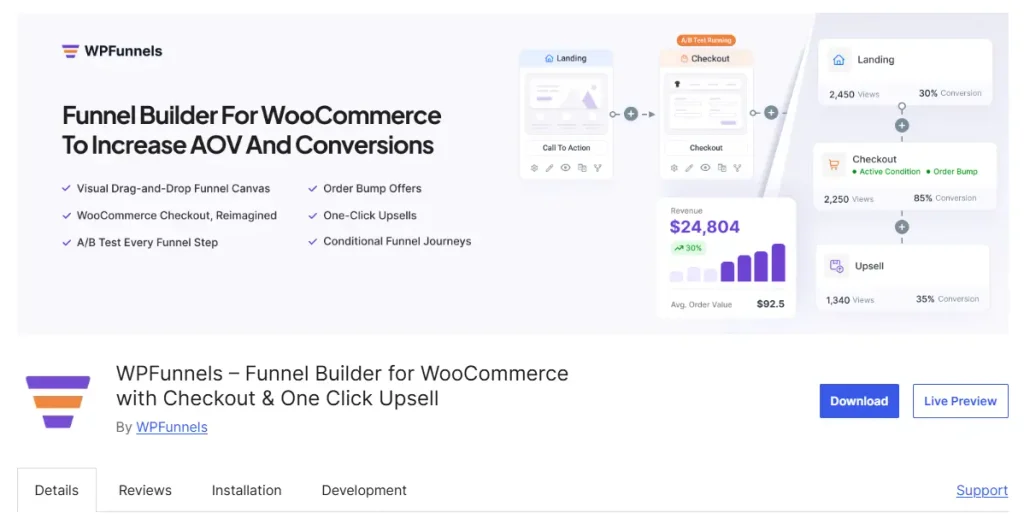Open the Details tab

[57, 490]
